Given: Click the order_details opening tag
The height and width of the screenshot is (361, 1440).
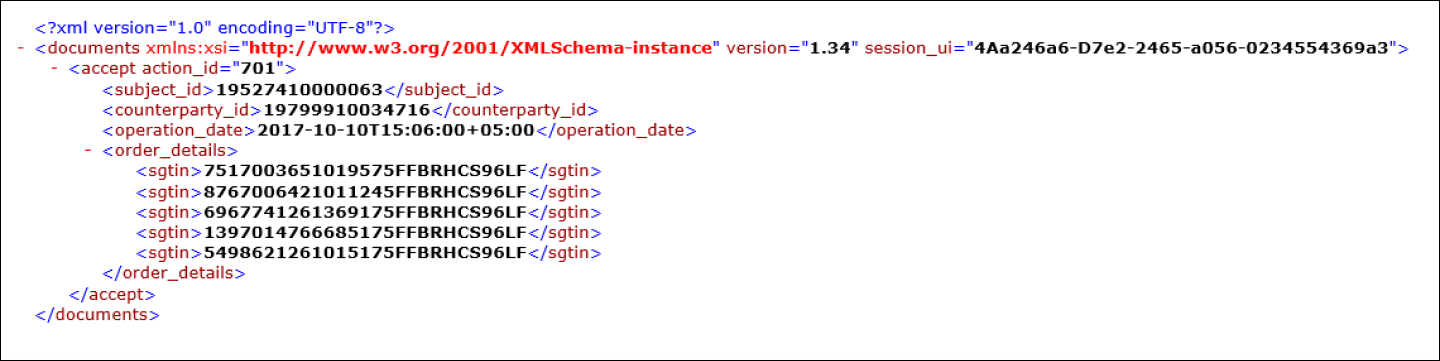Looking at the screenshot, I should pos(170,150).
